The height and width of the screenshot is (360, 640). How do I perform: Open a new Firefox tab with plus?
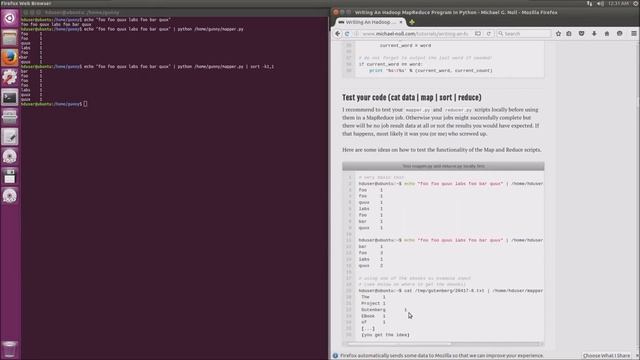coord(412,22)
